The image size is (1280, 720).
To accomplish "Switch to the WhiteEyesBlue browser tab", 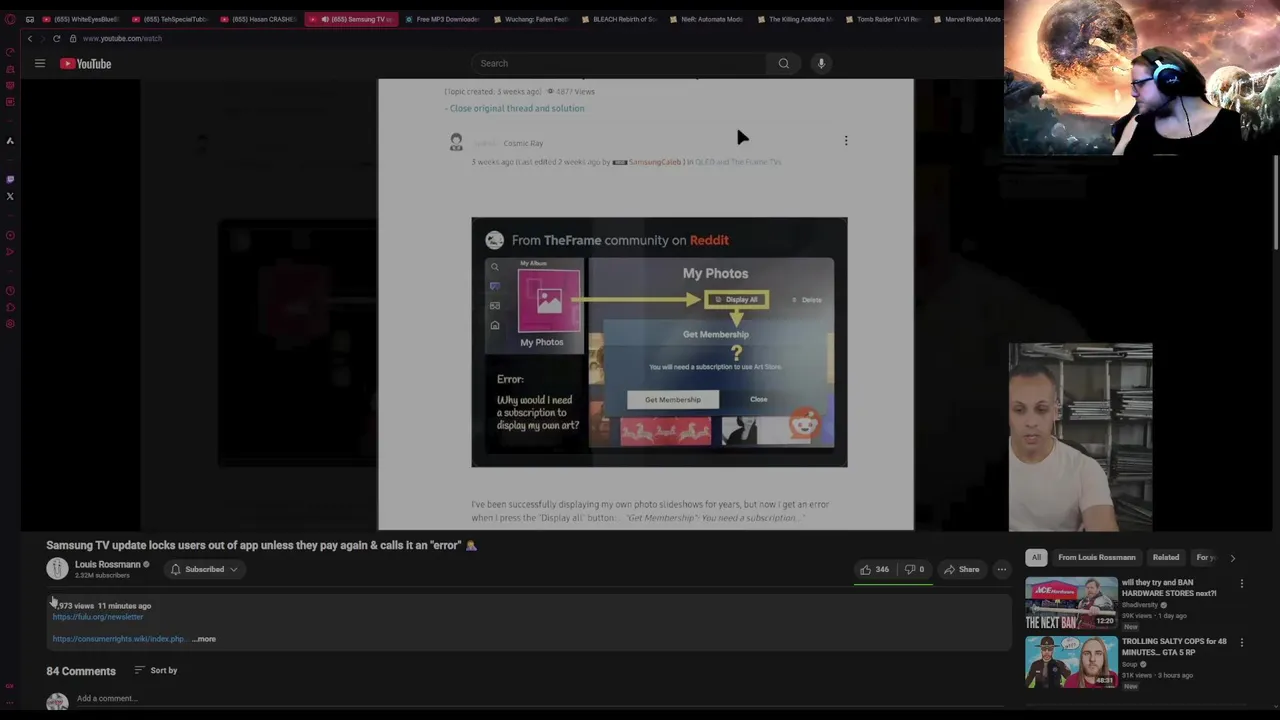I will (x=81, y=19).
